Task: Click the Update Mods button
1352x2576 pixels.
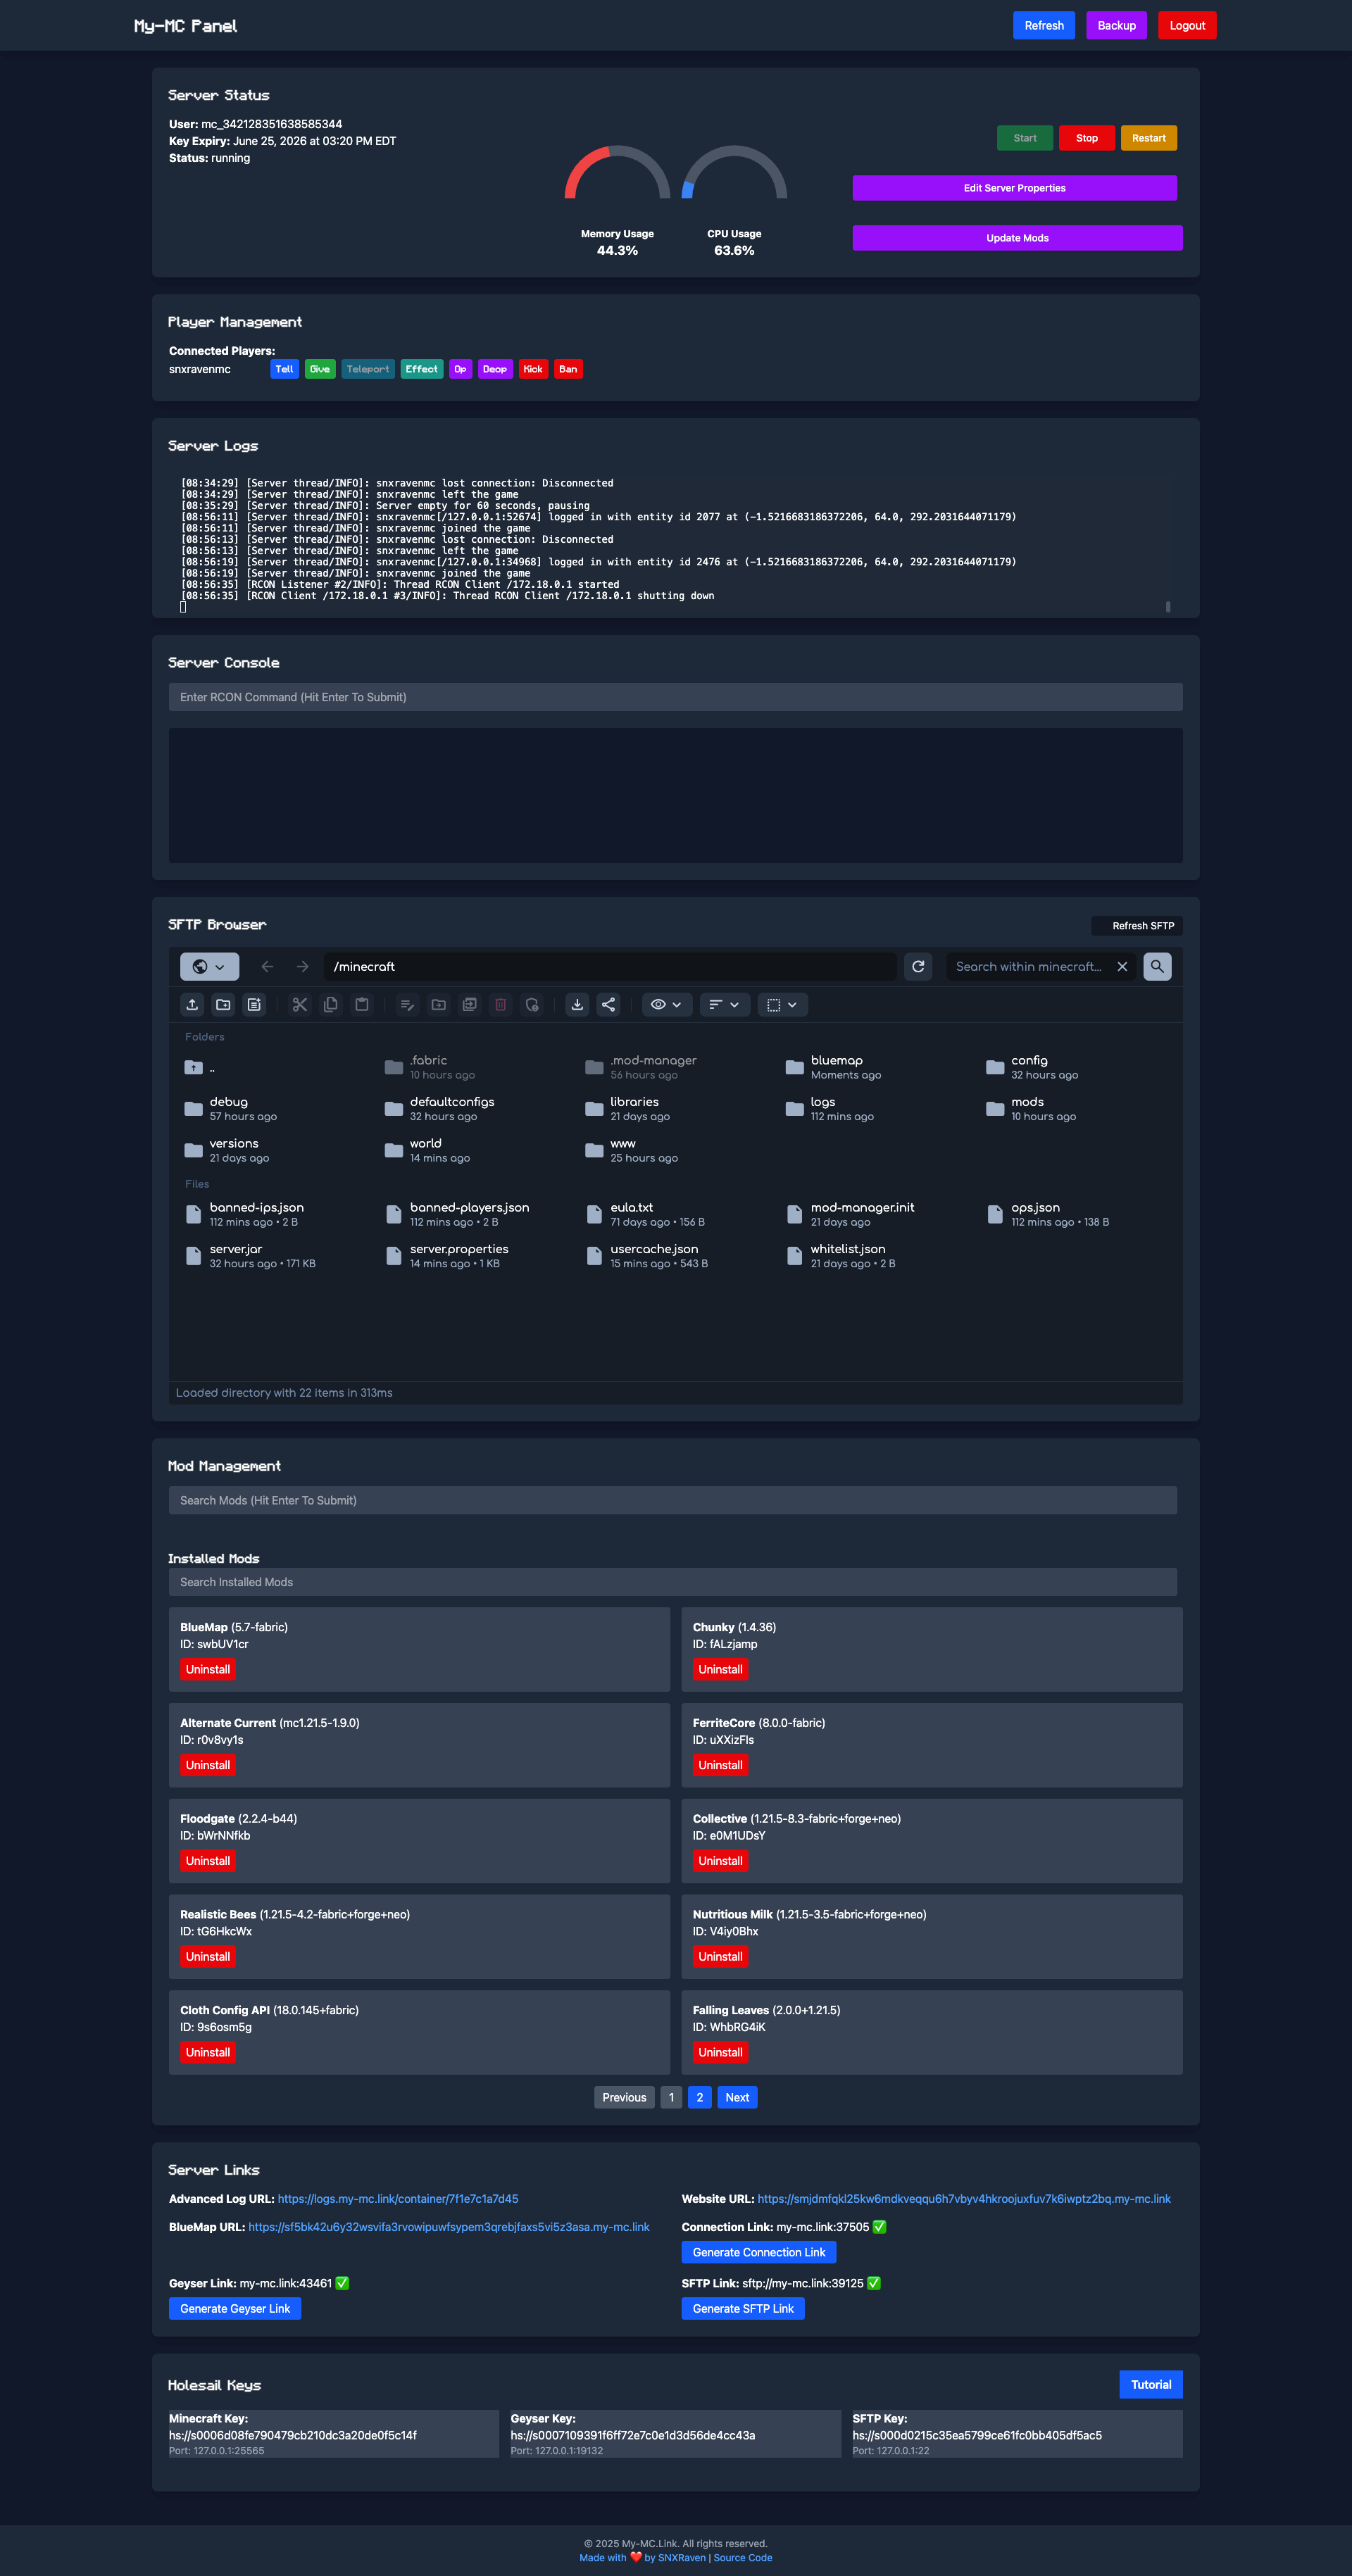Action: (x=1017, y=238)
